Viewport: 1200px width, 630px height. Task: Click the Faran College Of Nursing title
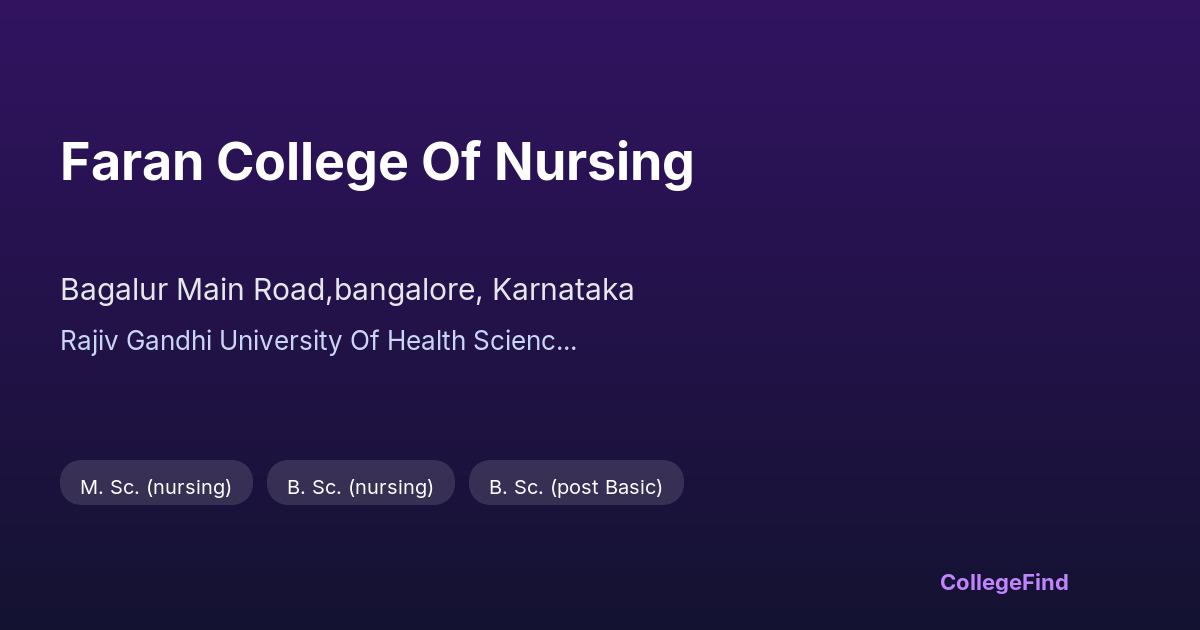coord(377,162)
